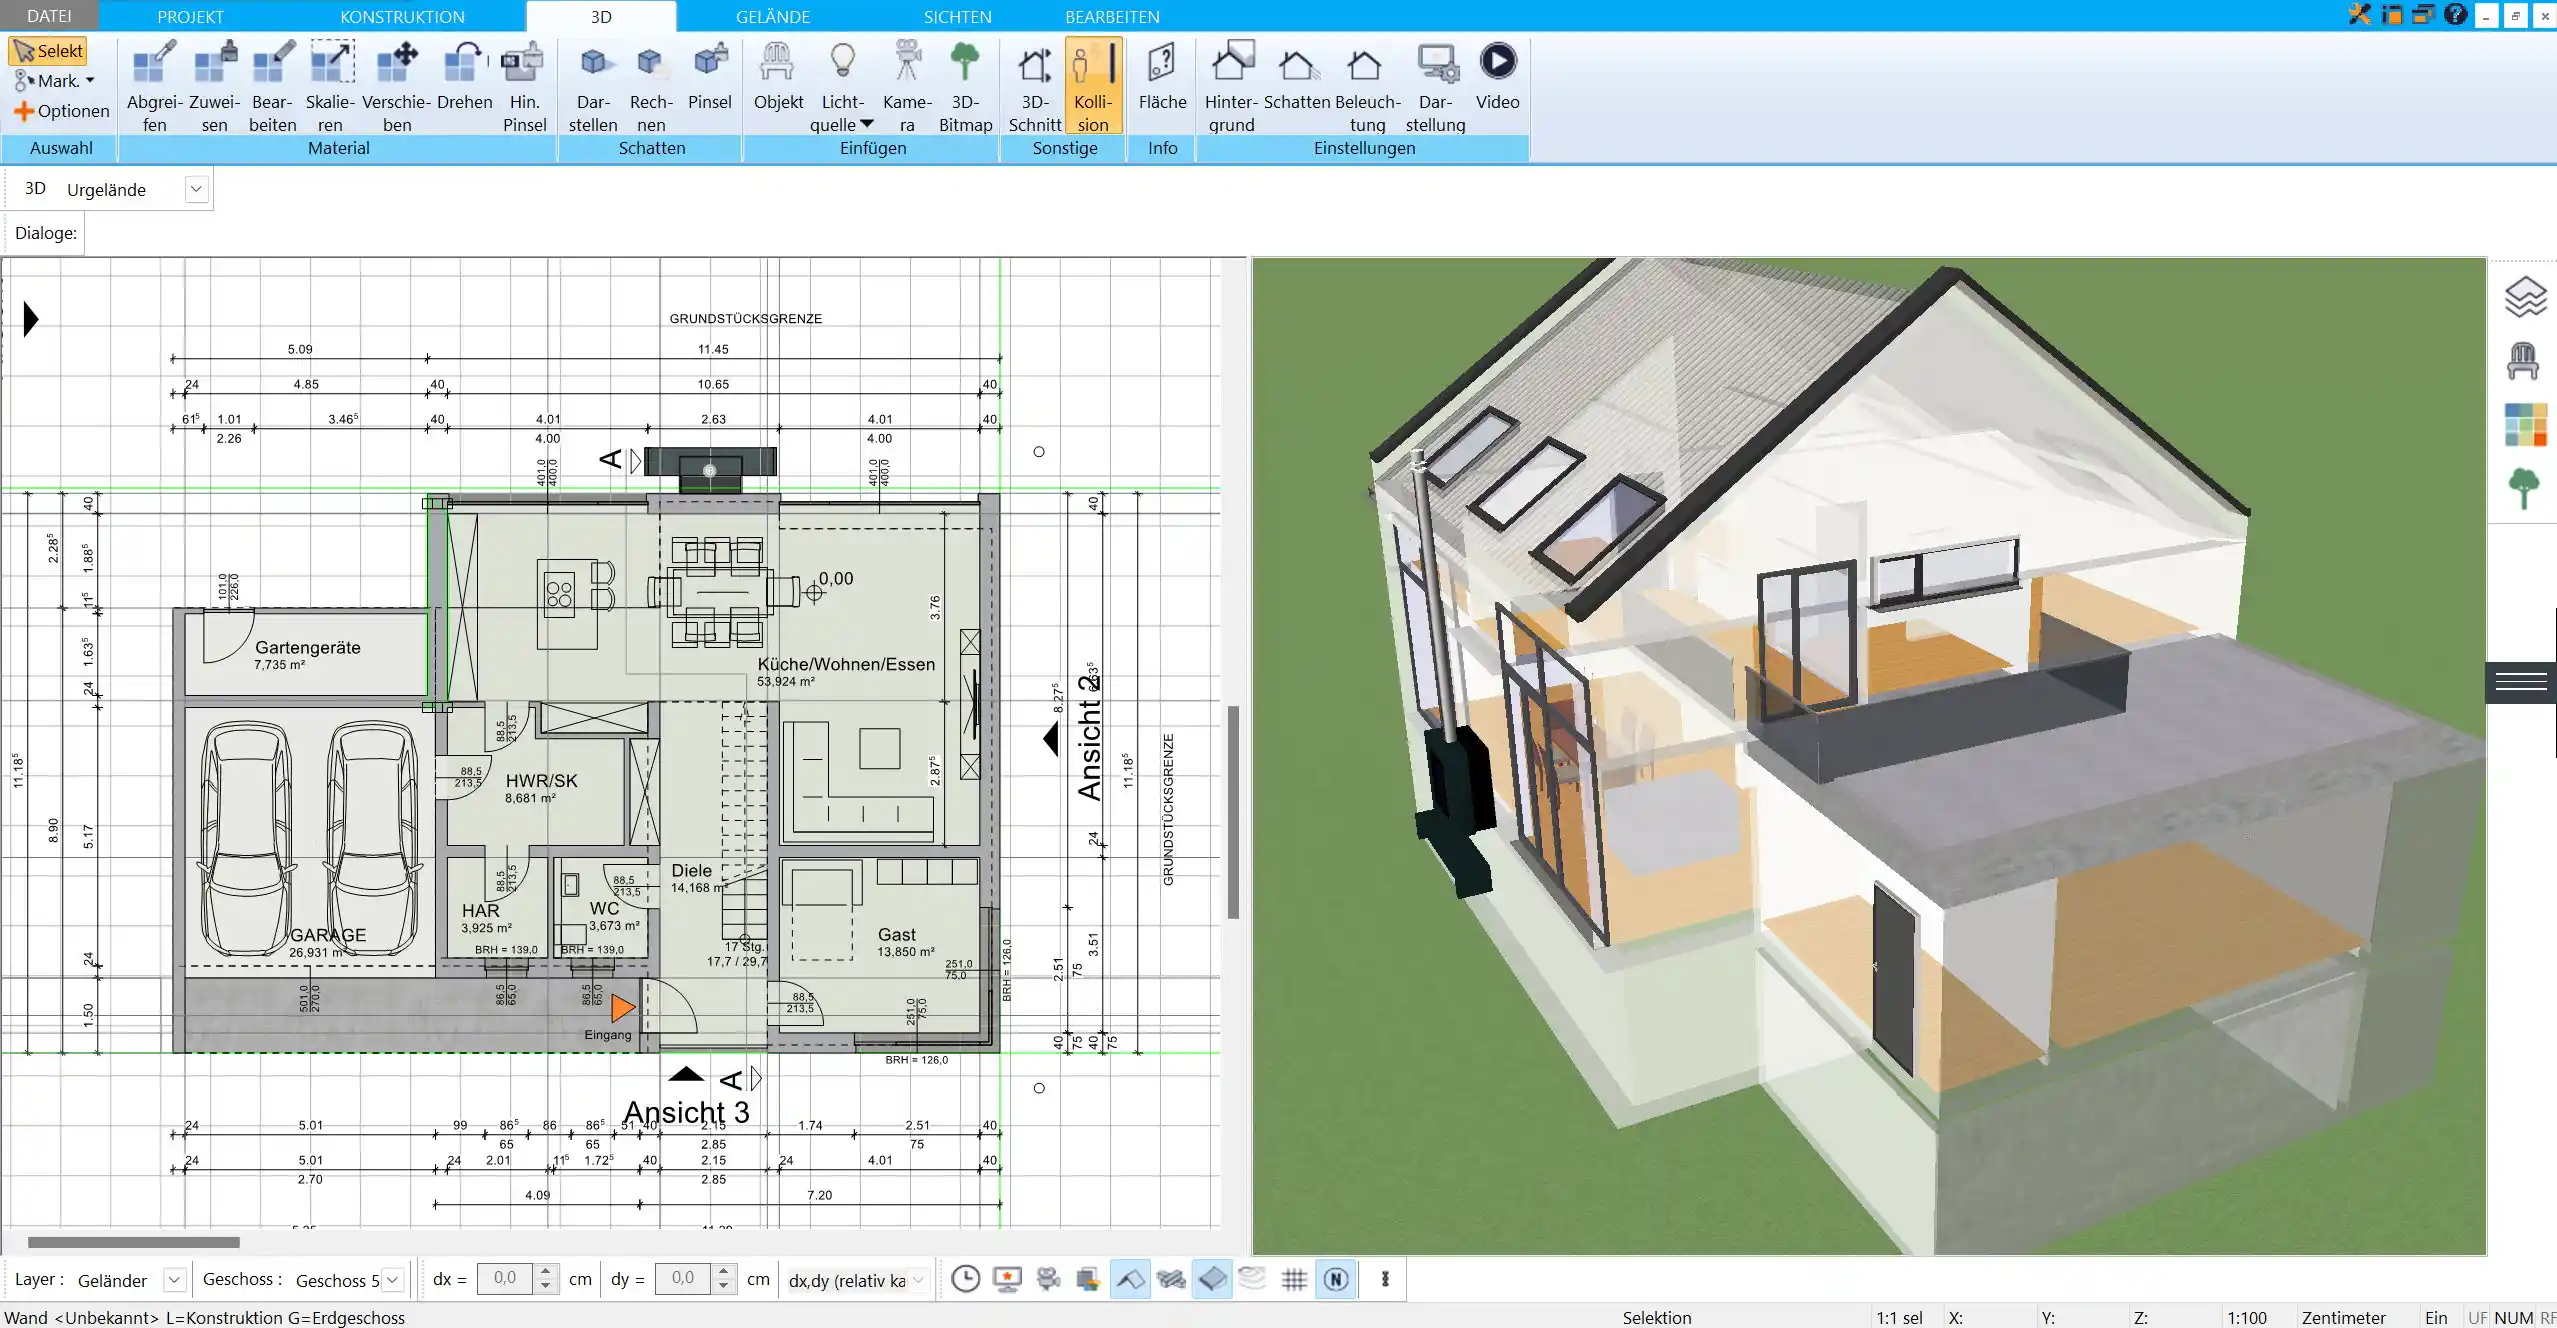Switch to the KONSTRUKTION tab

pos(402,17)
